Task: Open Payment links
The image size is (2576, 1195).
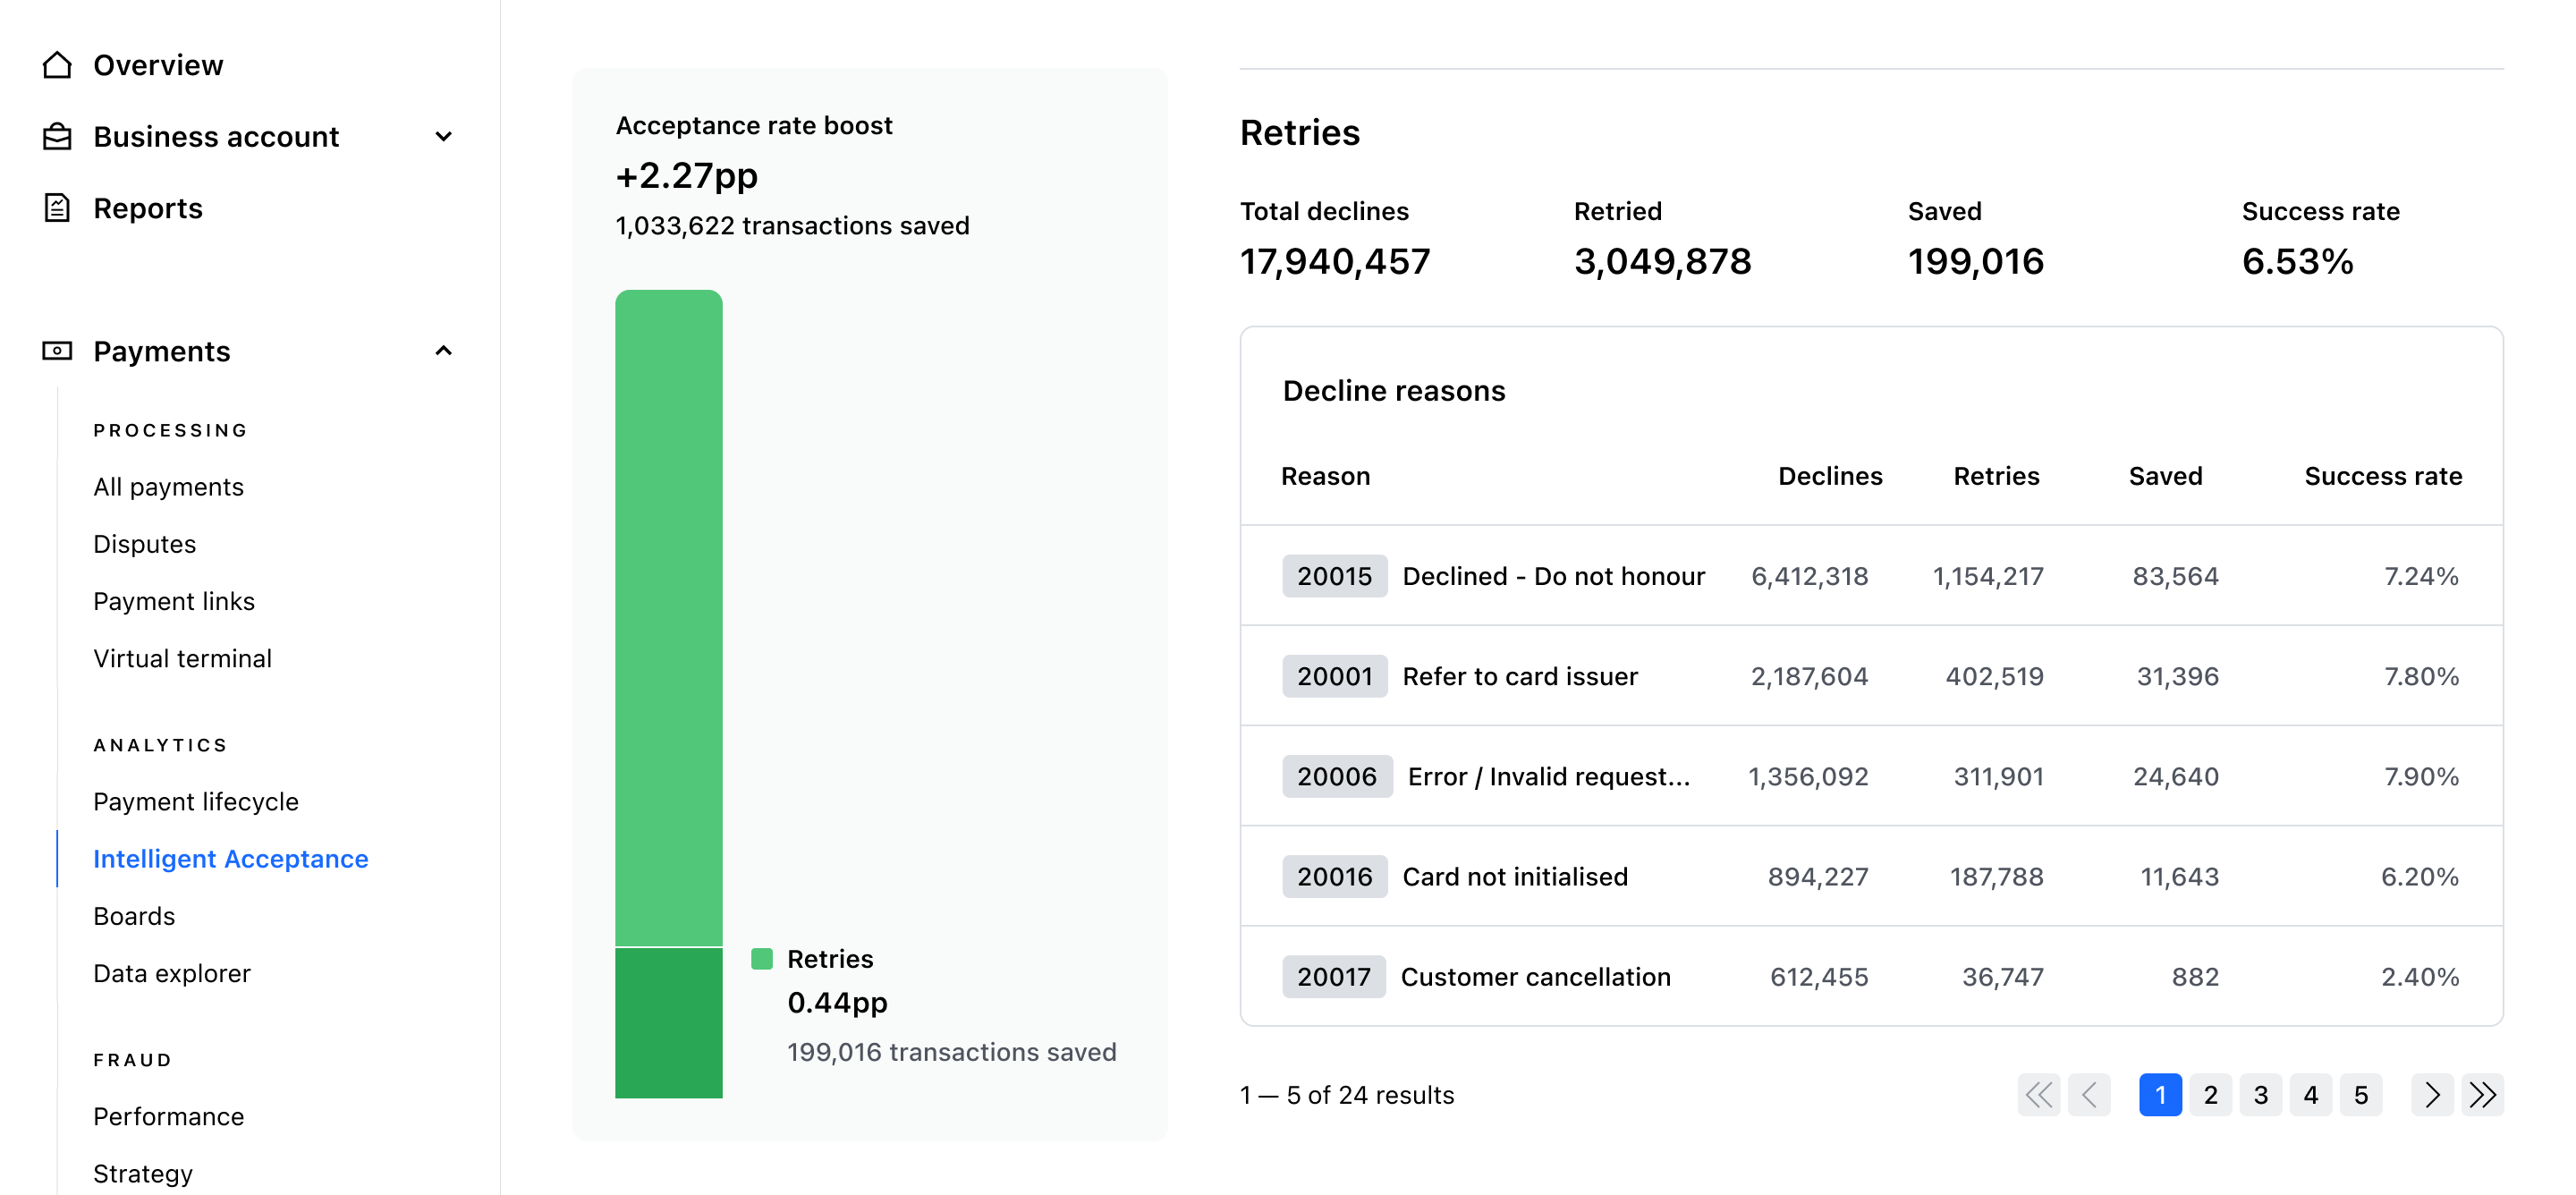Action: (x=174, y=601)
